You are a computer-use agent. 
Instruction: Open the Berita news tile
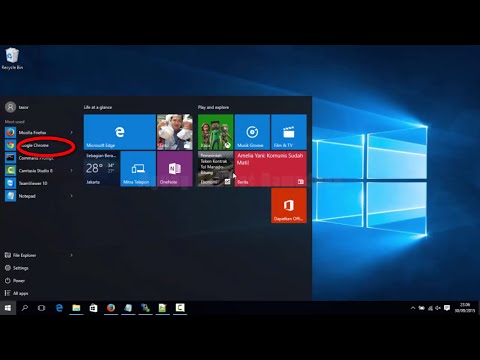[x=271, y=169]
